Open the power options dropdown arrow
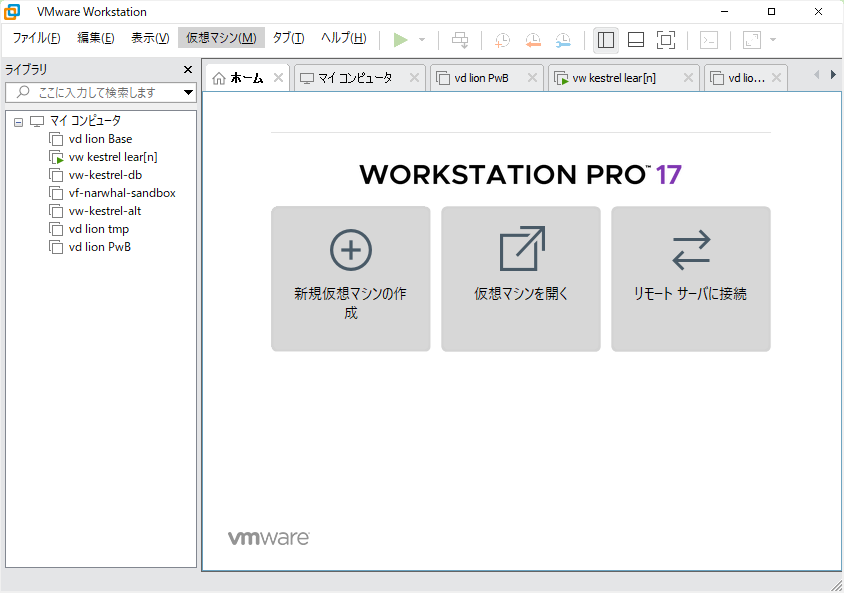844x593 pixels. click(x=422, y=40)
